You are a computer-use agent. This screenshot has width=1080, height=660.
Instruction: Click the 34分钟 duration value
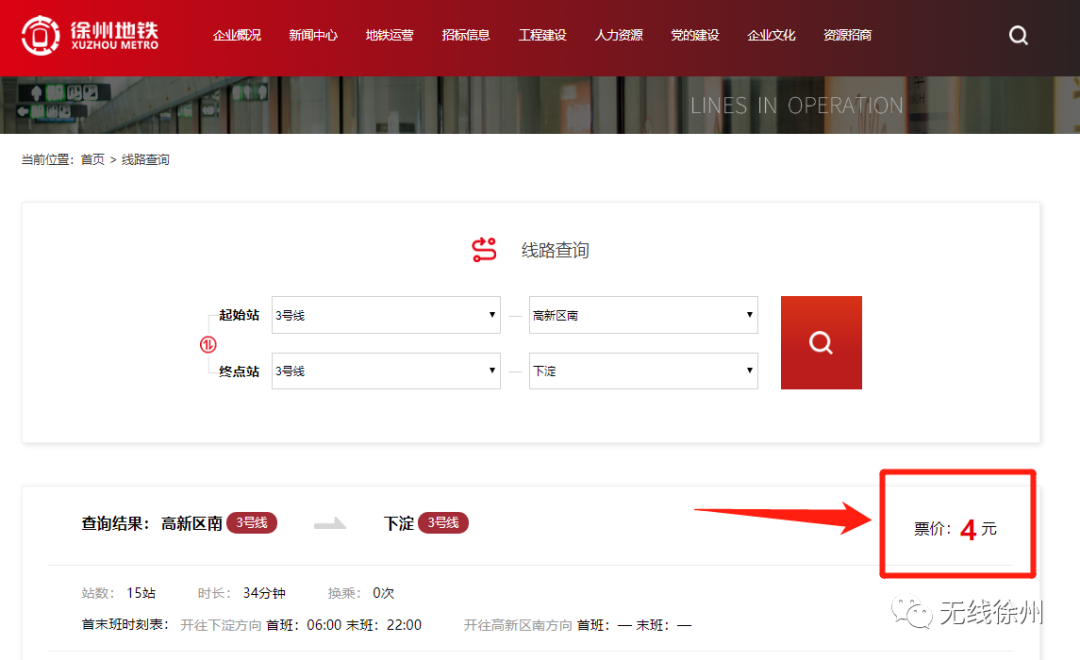coord(264,593)
